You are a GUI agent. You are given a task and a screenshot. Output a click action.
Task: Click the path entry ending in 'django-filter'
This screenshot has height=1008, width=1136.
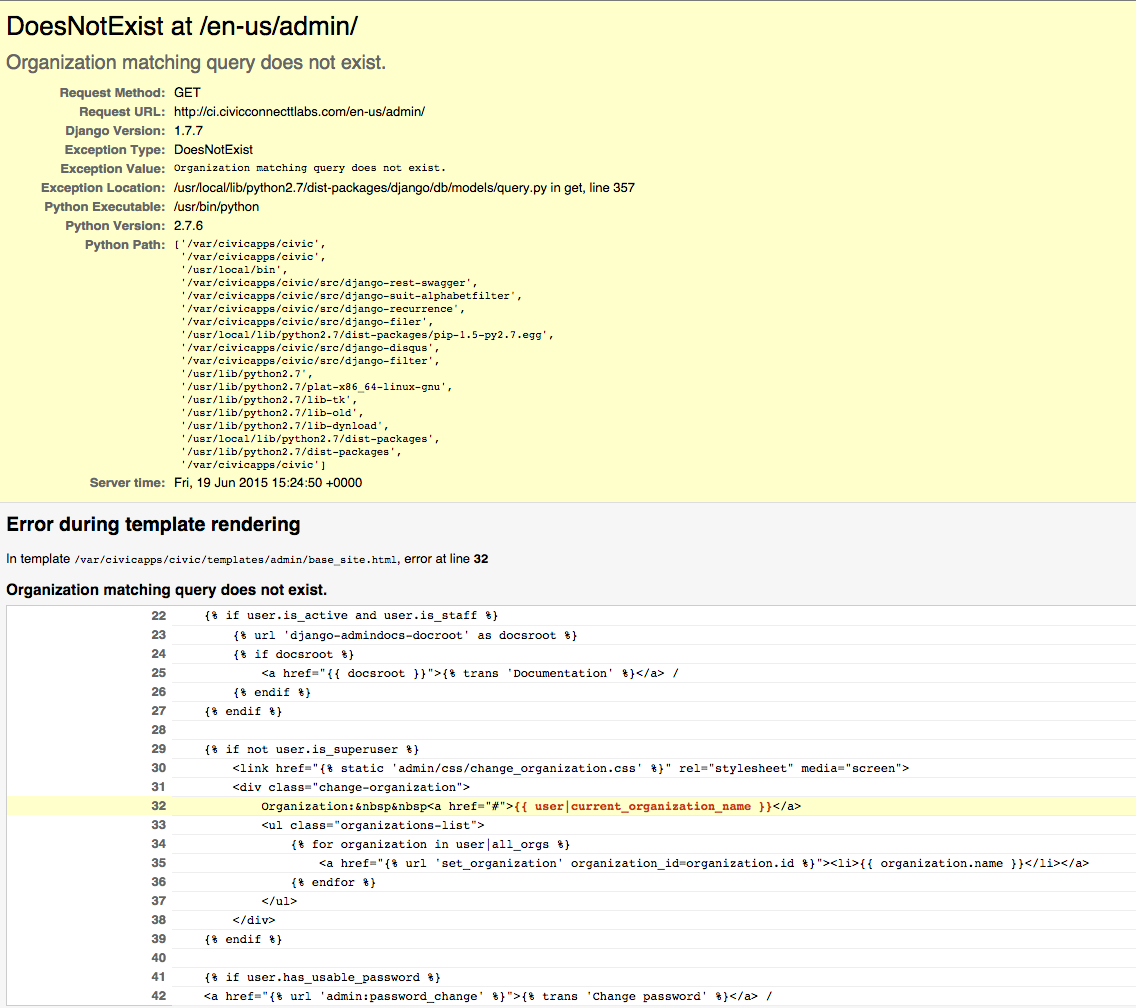pos(310,361)
